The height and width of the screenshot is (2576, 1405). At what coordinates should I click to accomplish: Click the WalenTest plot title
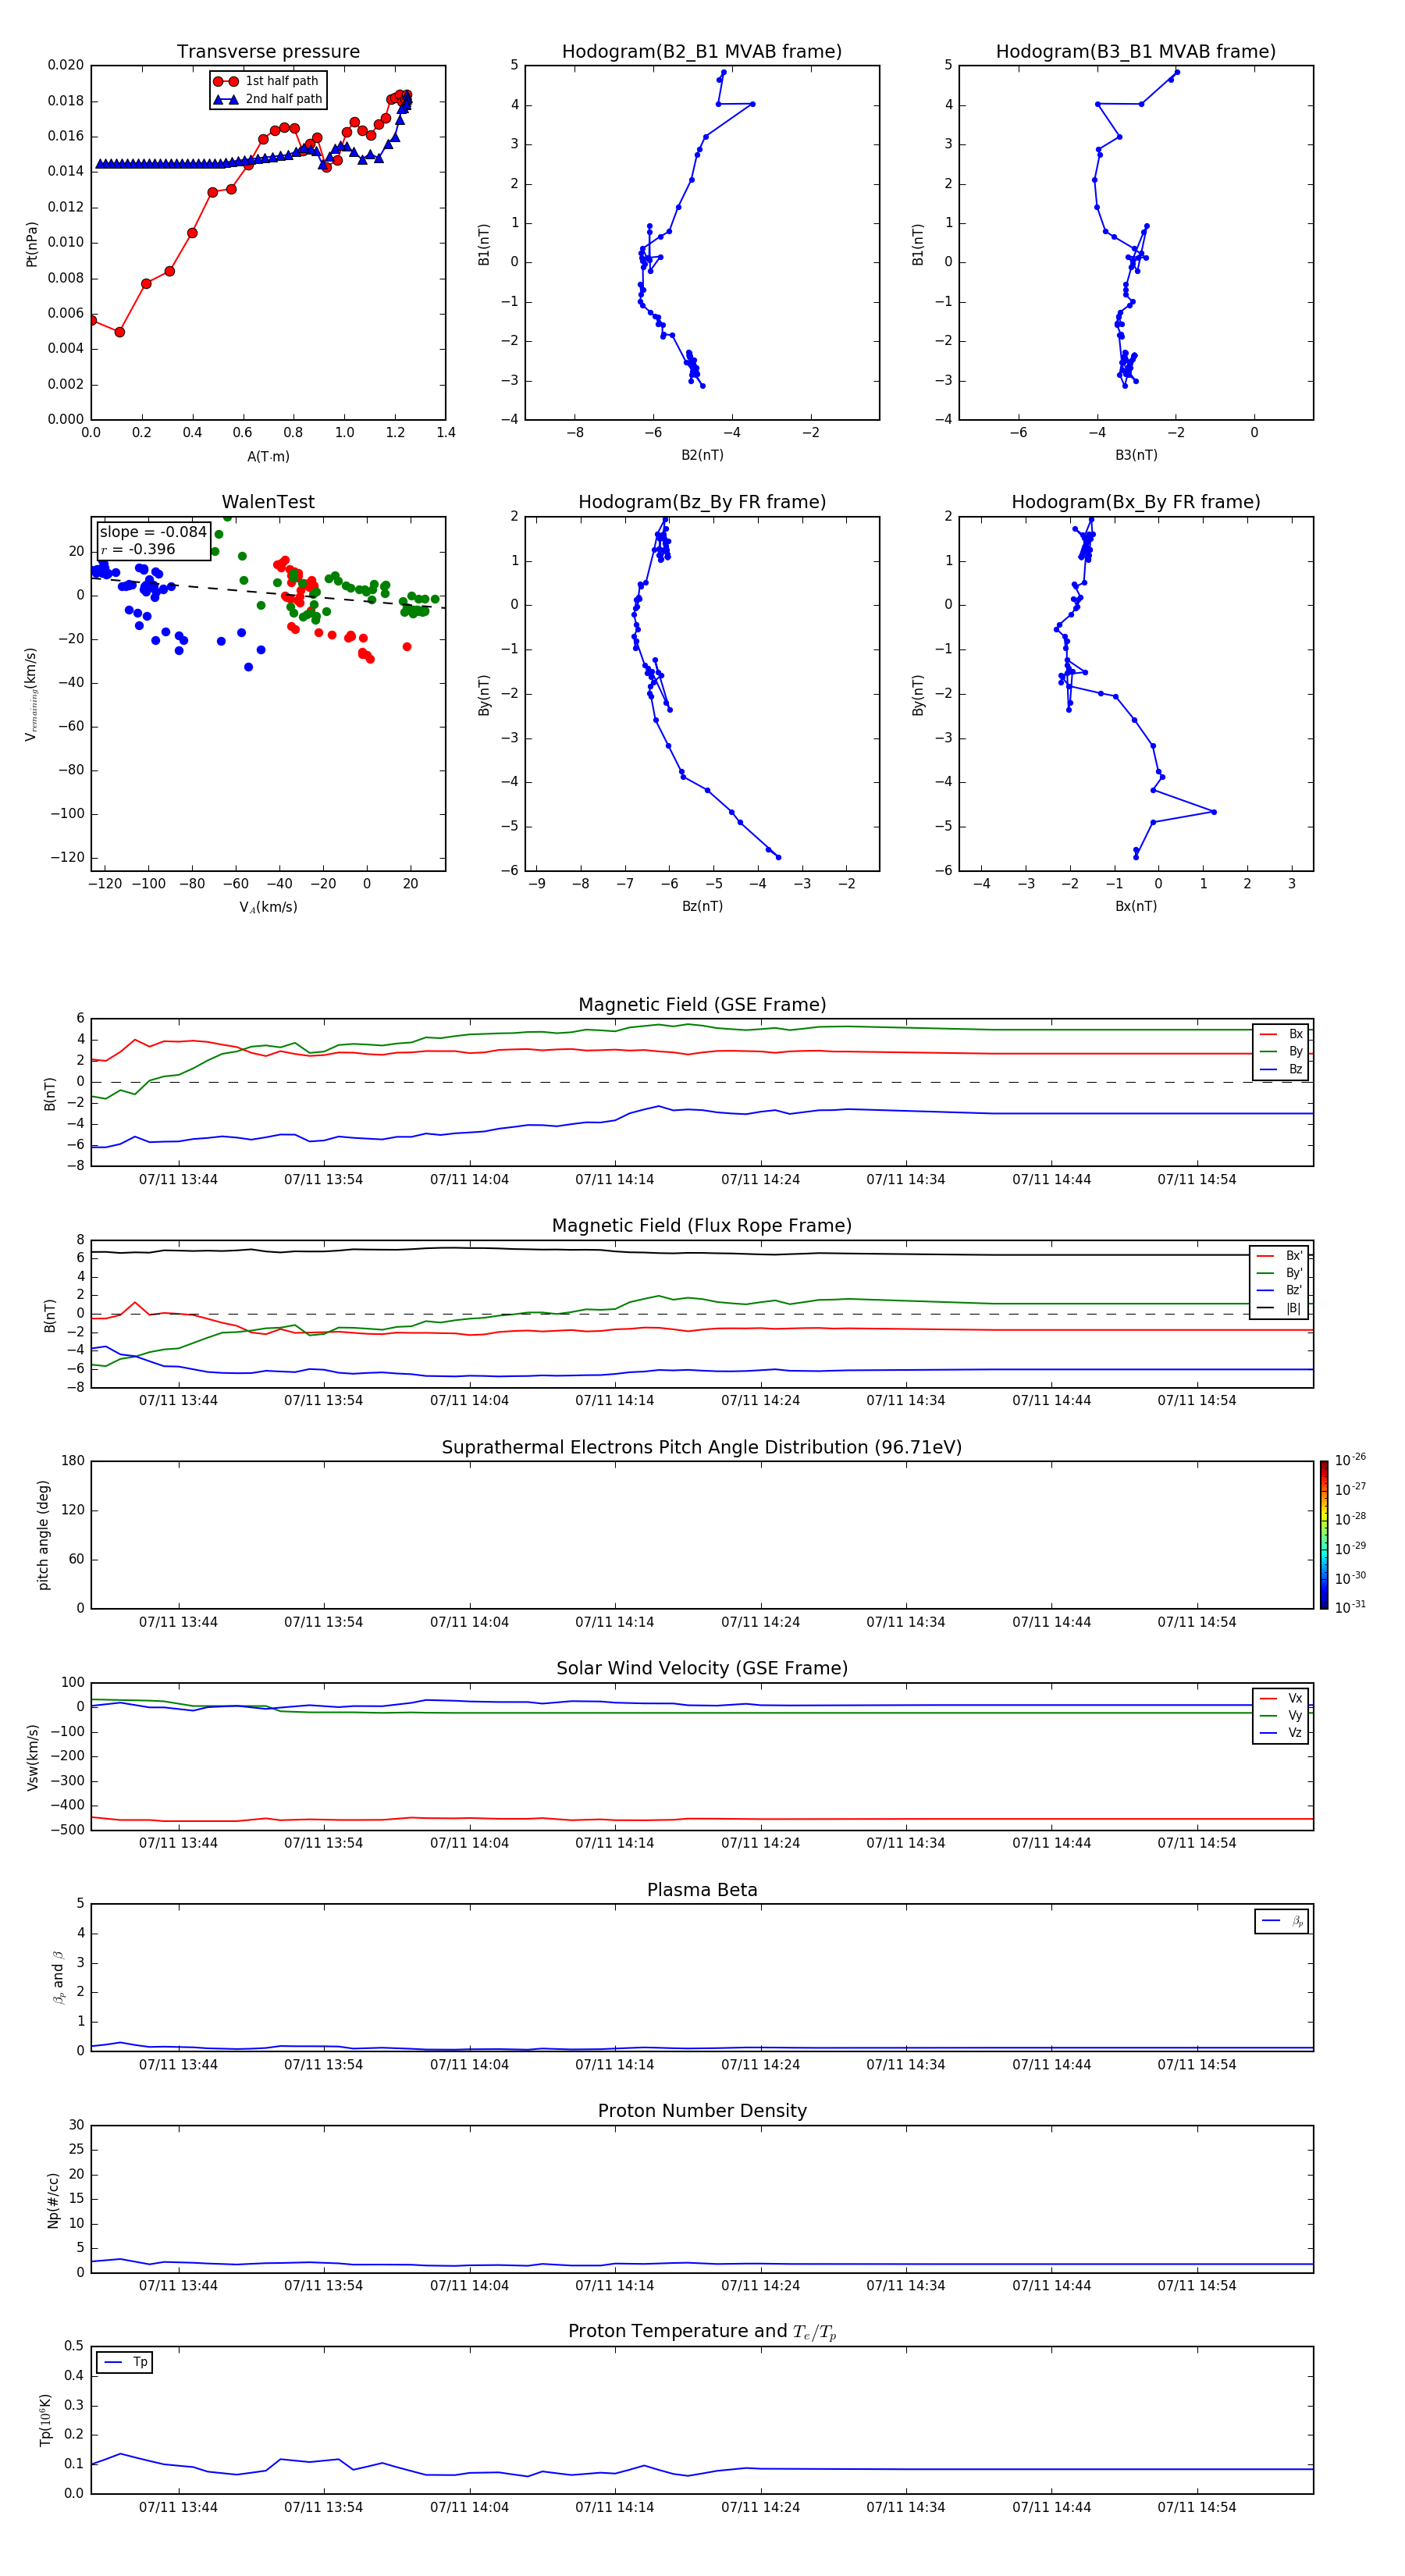268,502
